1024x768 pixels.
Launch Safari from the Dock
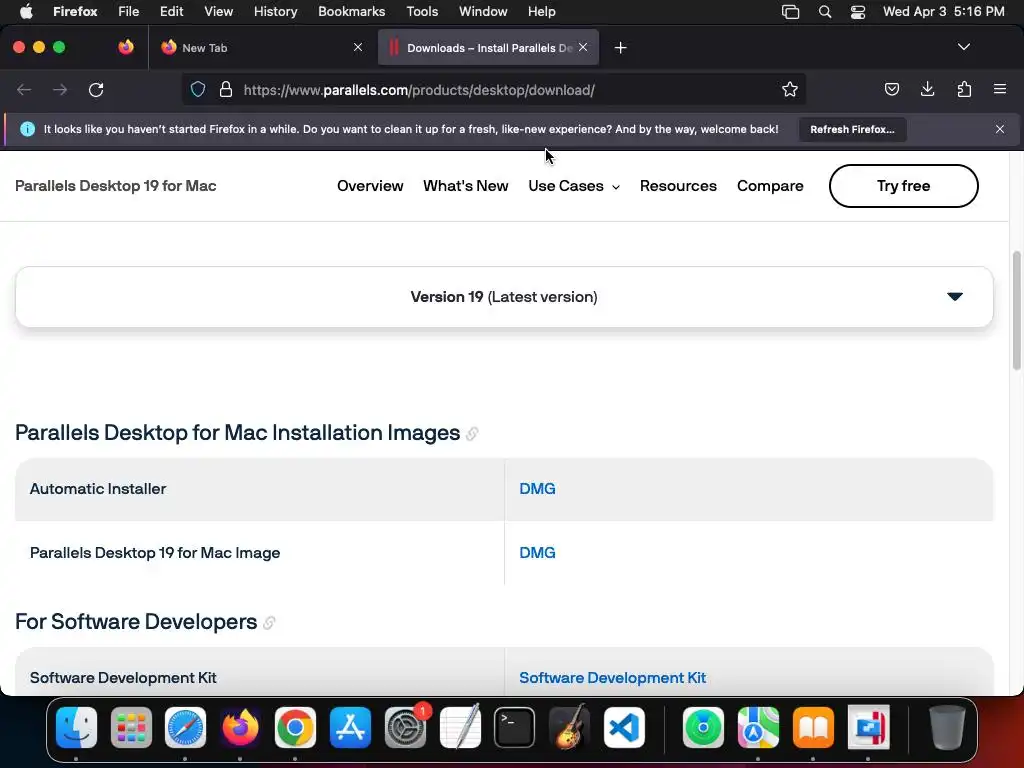(x=185, y=728)
